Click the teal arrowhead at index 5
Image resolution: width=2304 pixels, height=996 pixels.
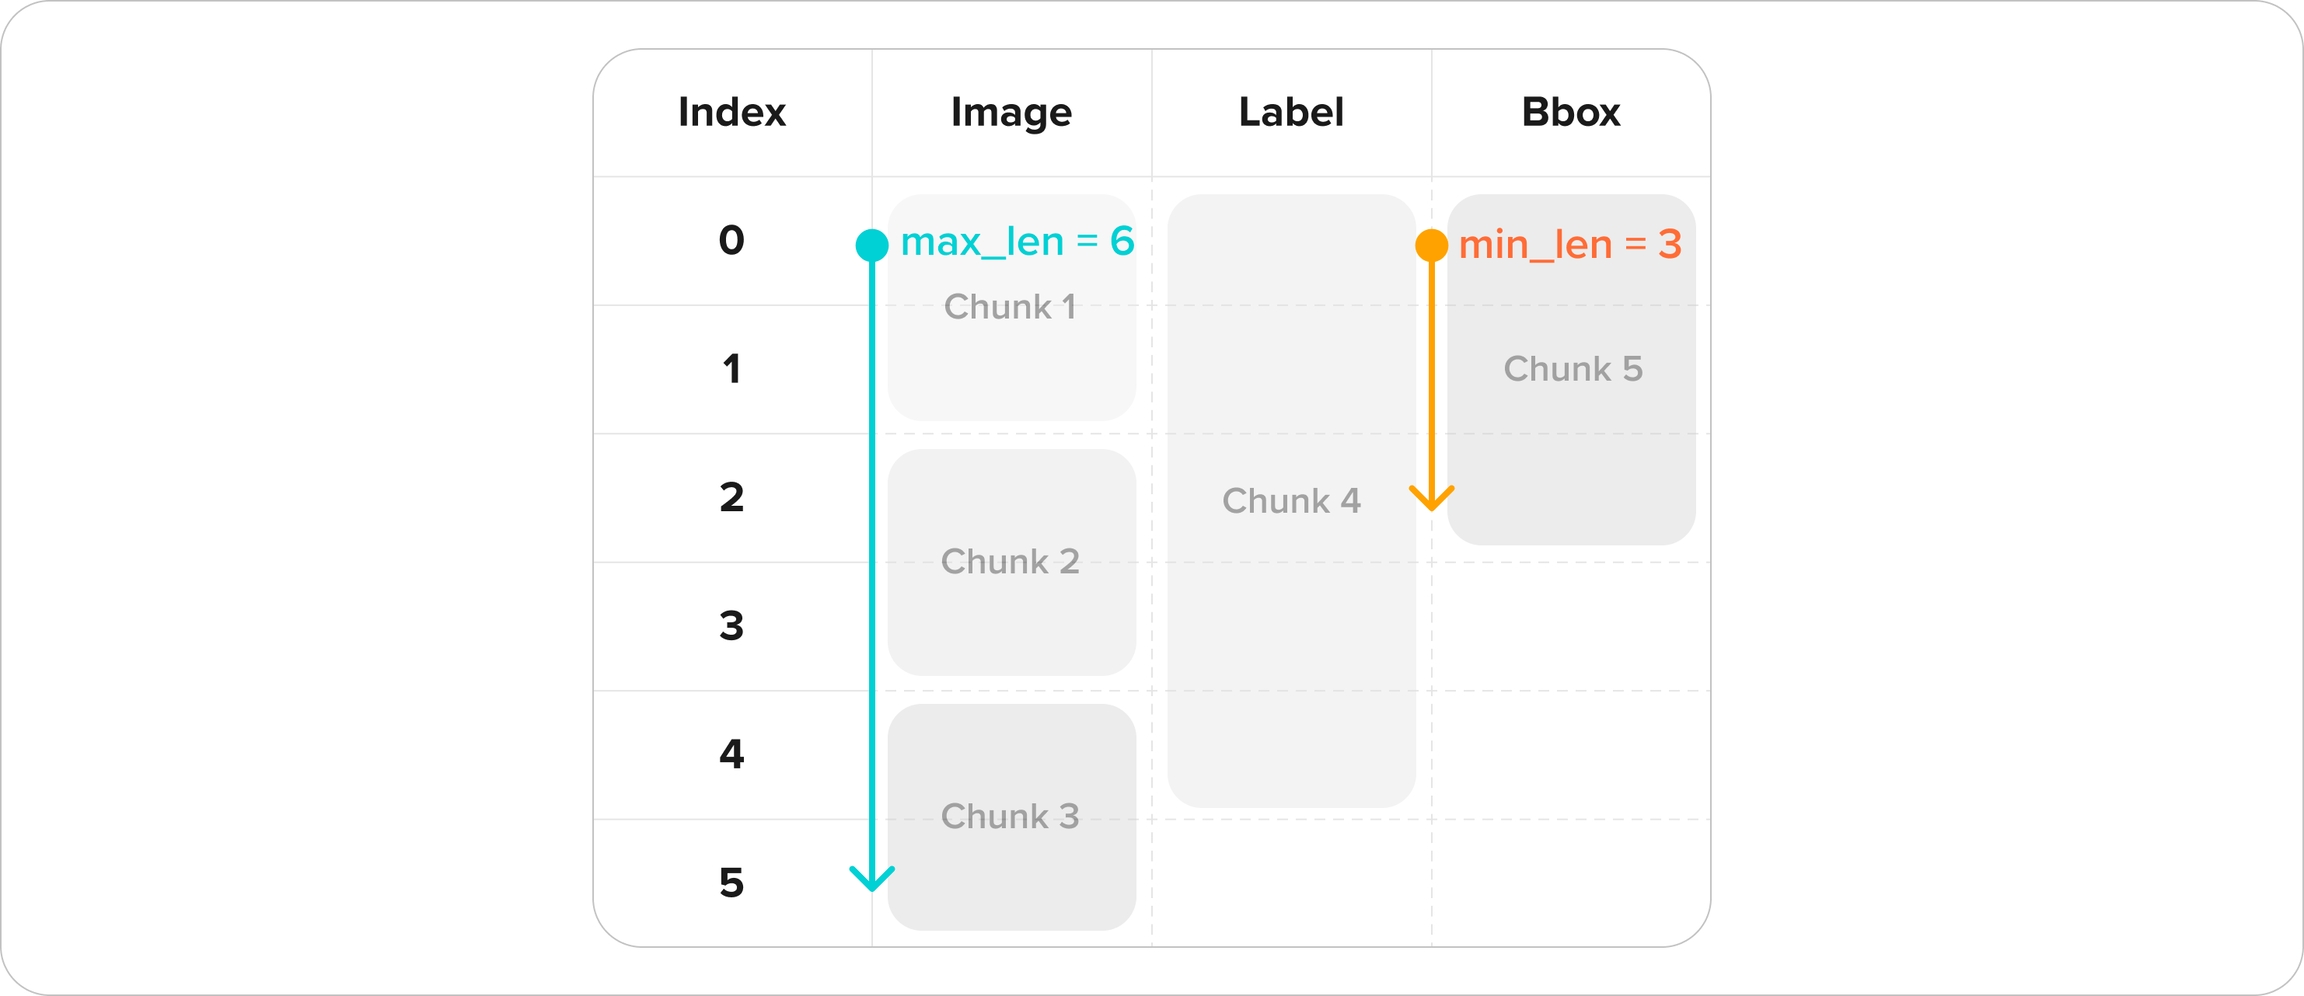[872, 880]
